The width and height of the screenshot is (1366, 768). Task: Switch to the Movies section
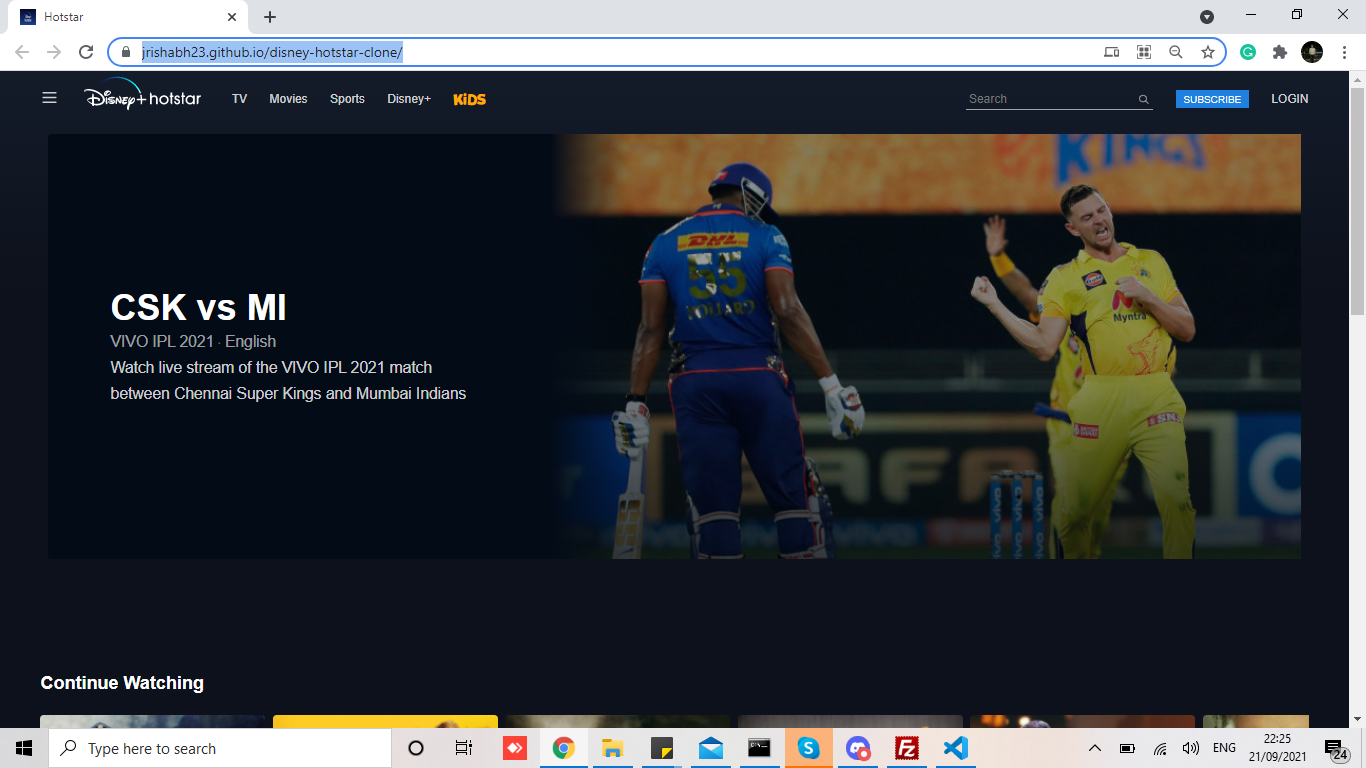coord(288,99)
